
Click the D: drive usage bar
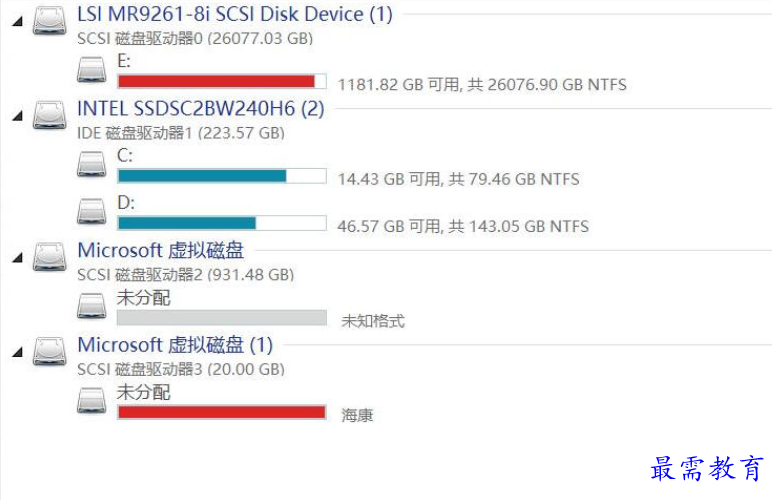pyautogui.click(x=222, y=223)
